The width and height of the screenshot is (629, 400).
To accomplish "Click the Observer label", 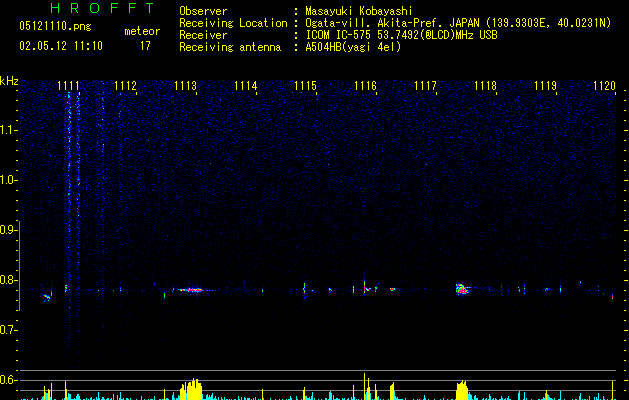I will (x=203, y=11).
